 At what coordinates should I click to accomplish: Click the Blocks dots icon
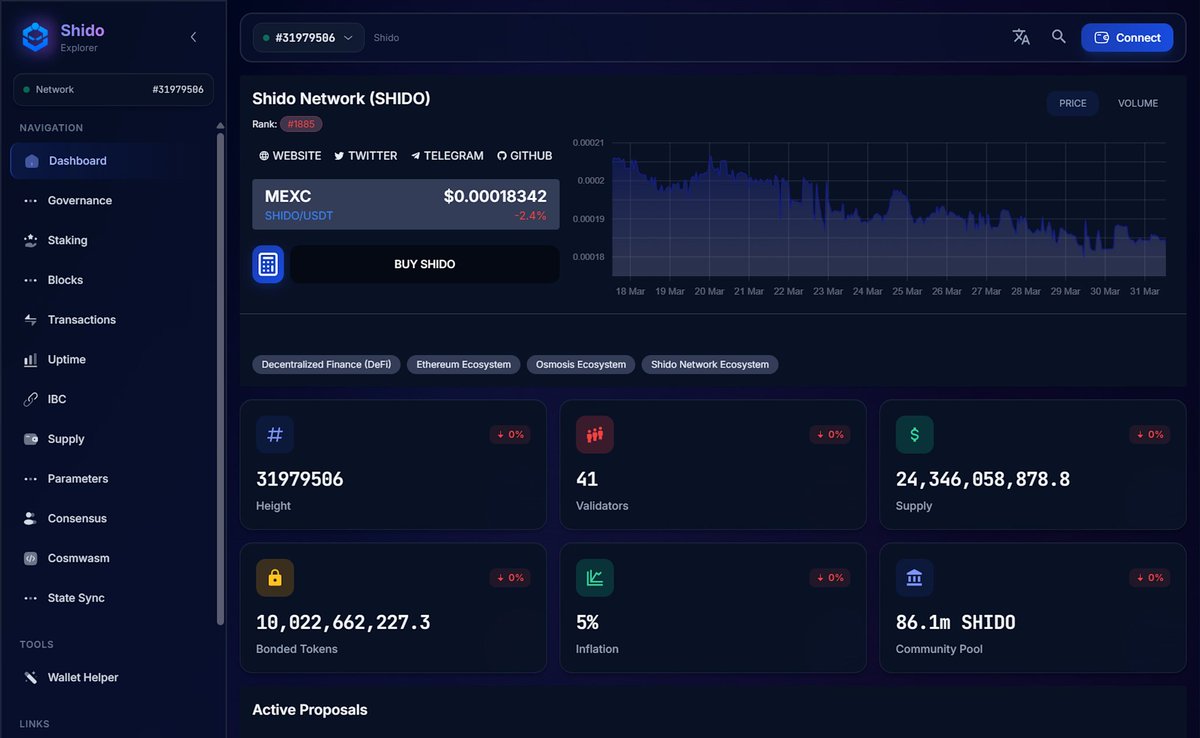pos(30,280)
